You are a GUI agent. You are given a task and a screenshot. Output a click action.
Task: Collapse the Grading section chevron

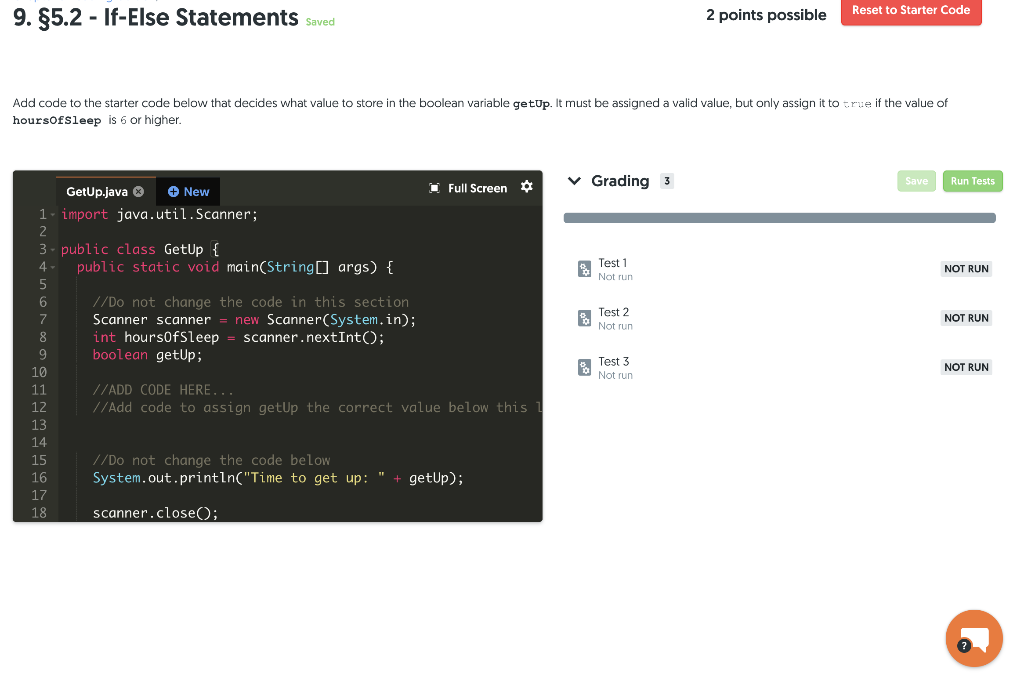coord(574,181)
